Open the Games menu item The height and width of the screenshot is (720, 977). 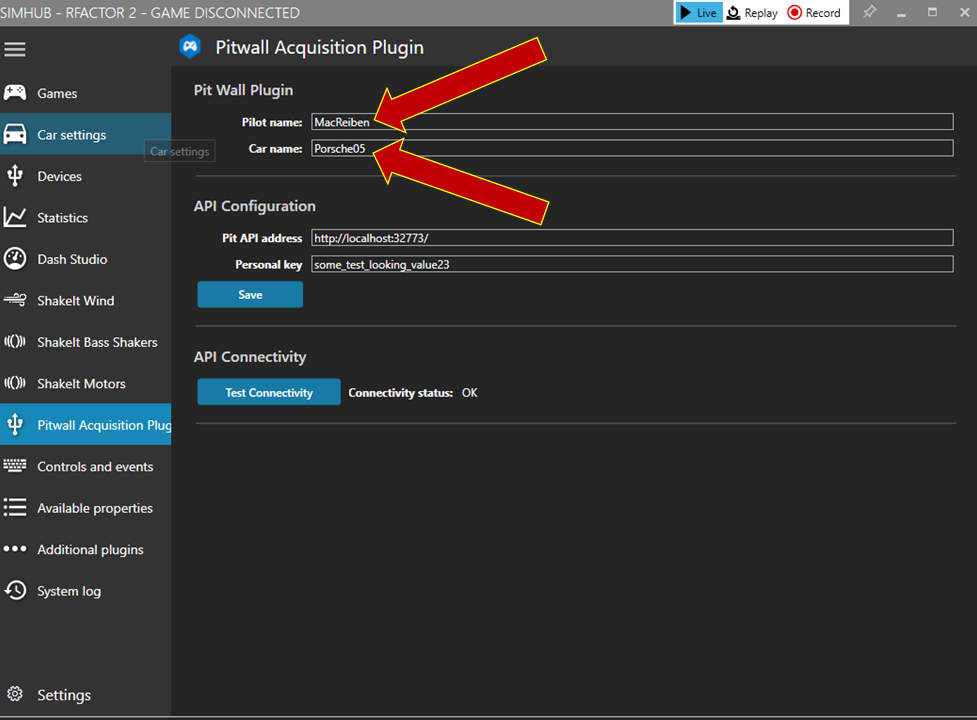(85, 93)
